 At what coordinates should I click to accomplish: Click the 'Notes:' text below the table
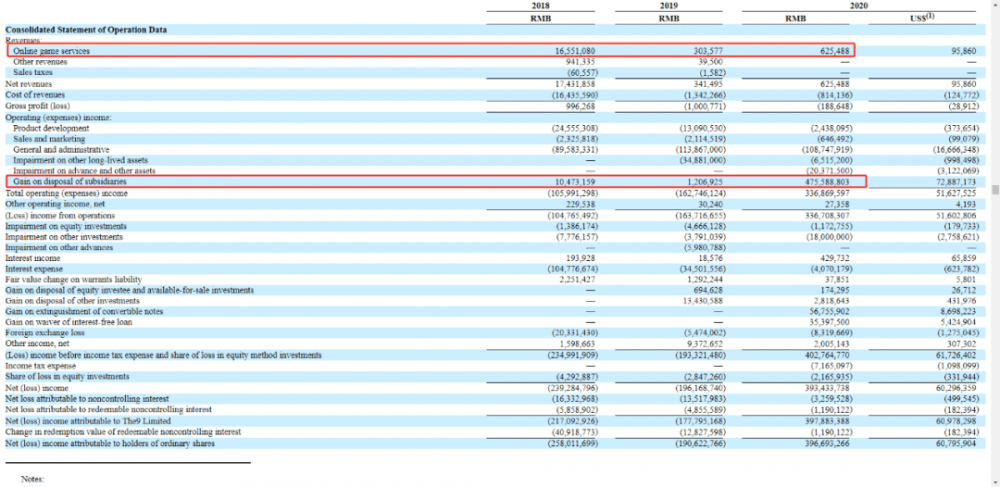(x=33, y=479)
